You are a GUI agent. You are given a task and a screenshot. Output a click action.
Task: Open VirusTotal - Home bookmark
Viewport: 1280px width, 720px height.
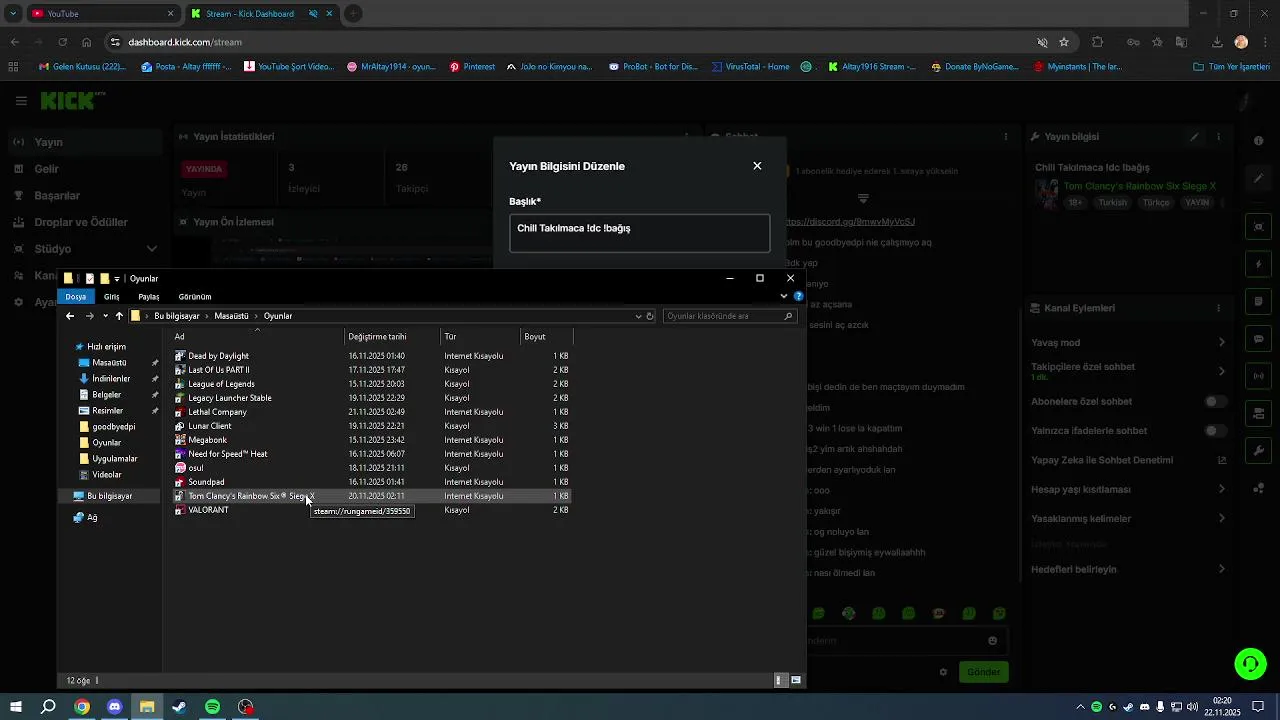click(750, 67)
